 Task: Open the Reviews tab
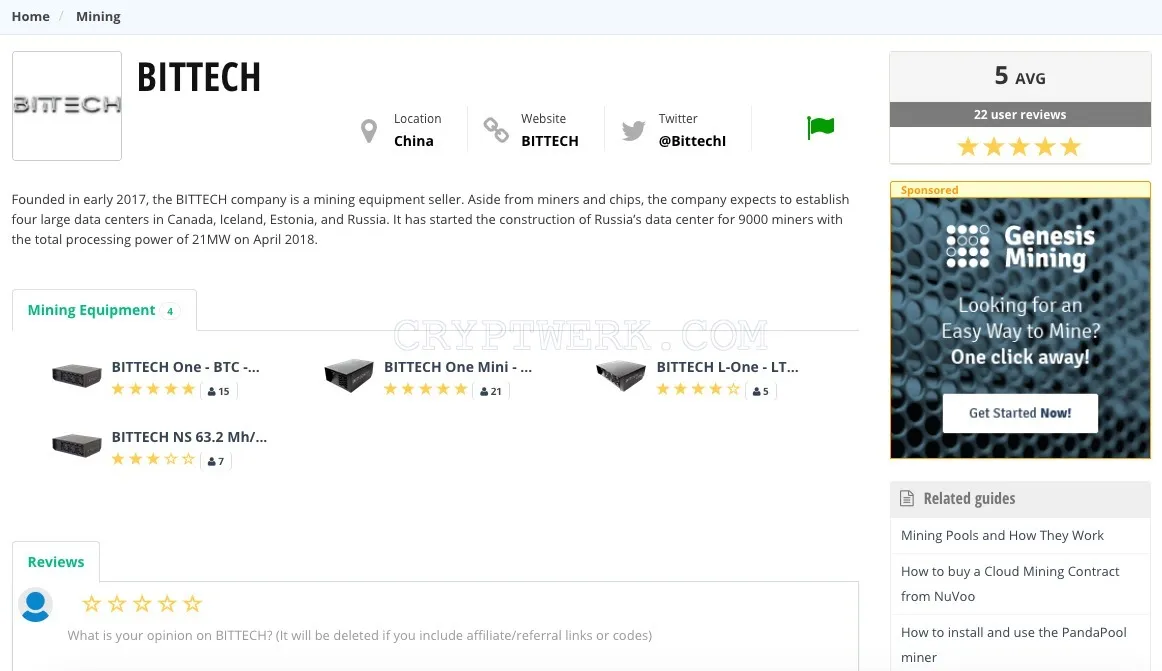tap(56, 562)
